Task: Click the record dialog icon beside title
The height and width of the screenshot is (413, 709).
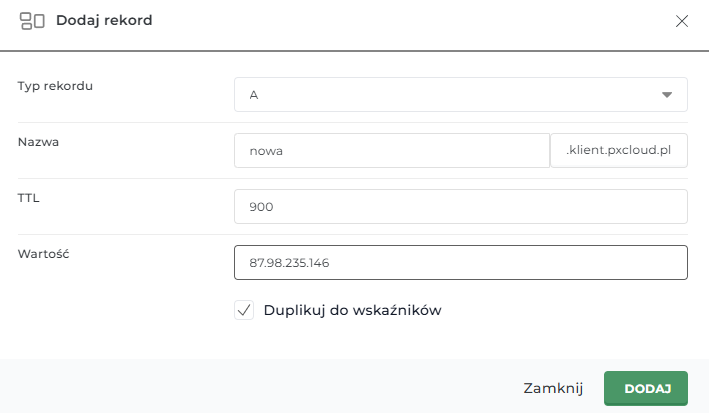Action: coord(32,20)
